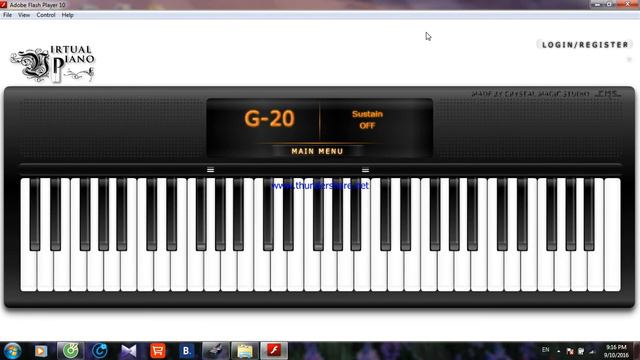Click the flag Action Center tray icon
Screen dimensions: 640x360
point(570,351)
